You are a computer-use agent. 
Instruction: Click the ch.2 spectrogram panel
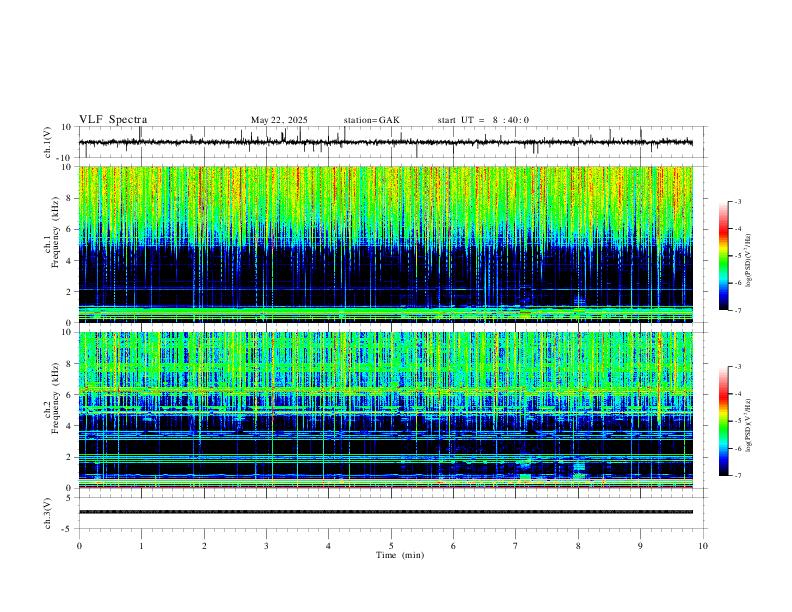[x=385, y=410]
